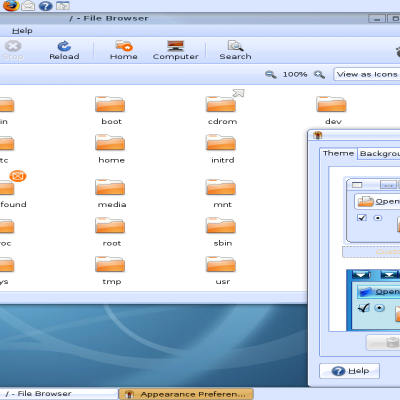Image resolution: width=400 pixels, height=400 pixels.
Task: Toggle checkbox in the light theme preview
Action: [x=362, y=218]
